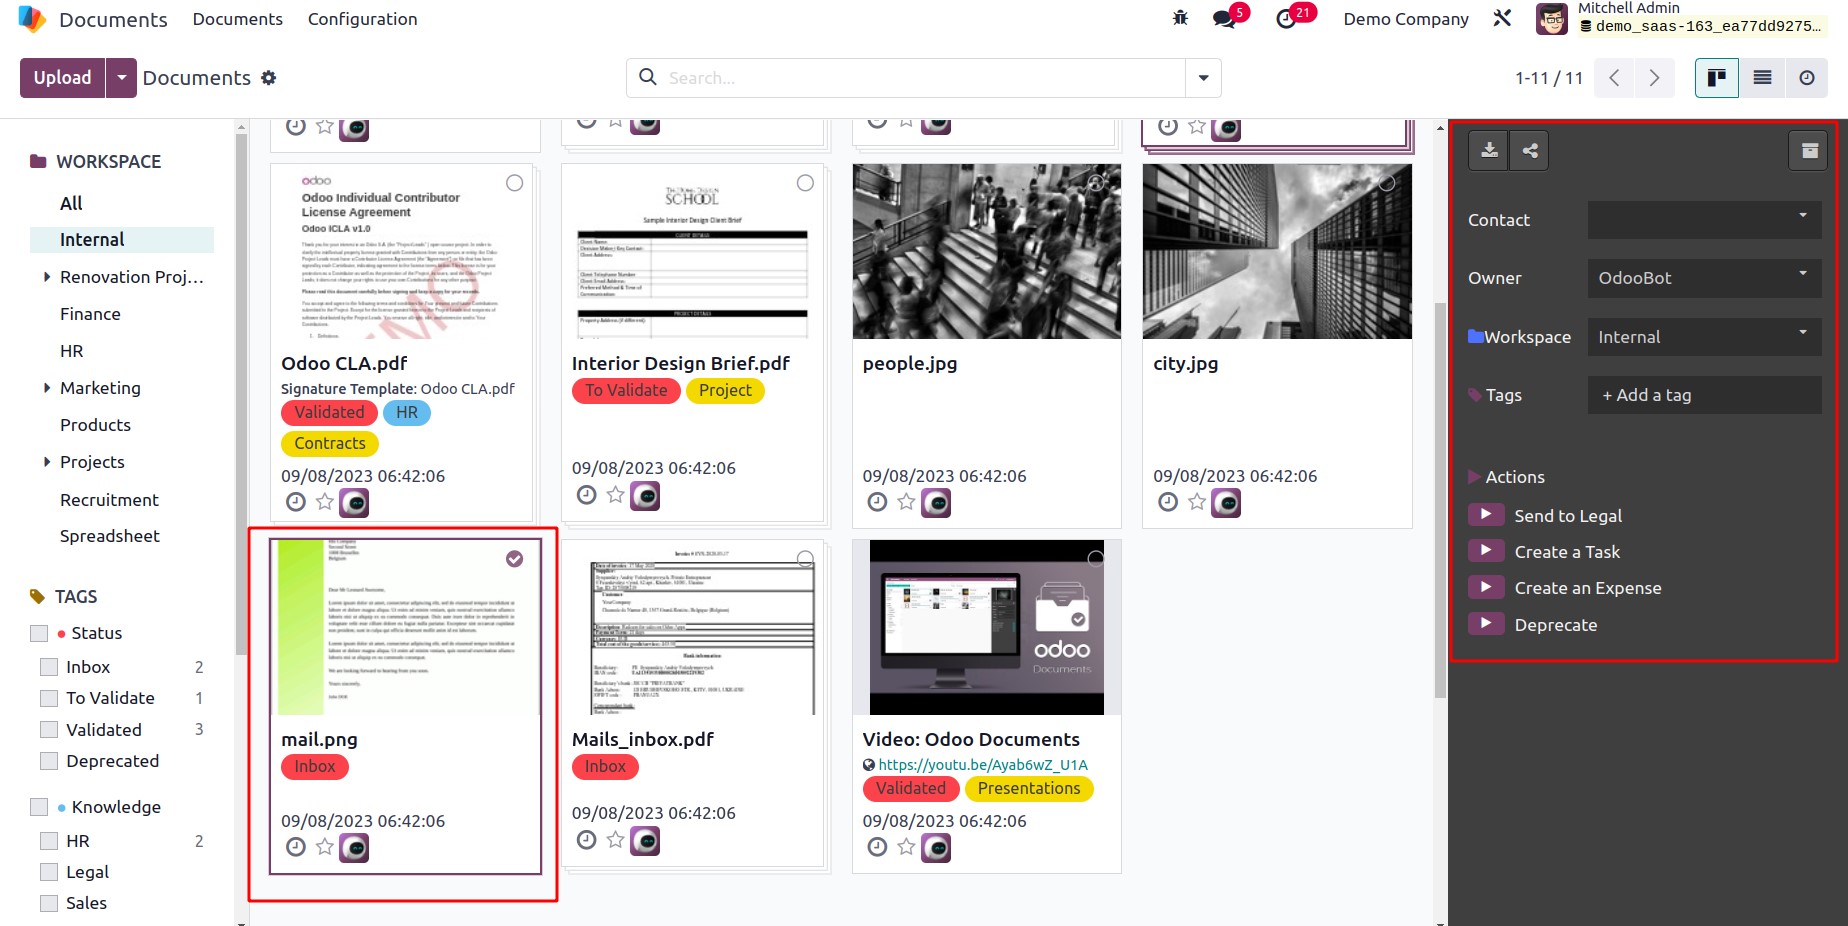Check the Knowledge tag group checkbox
This screenshot has width=1848, height=926.
39,807
